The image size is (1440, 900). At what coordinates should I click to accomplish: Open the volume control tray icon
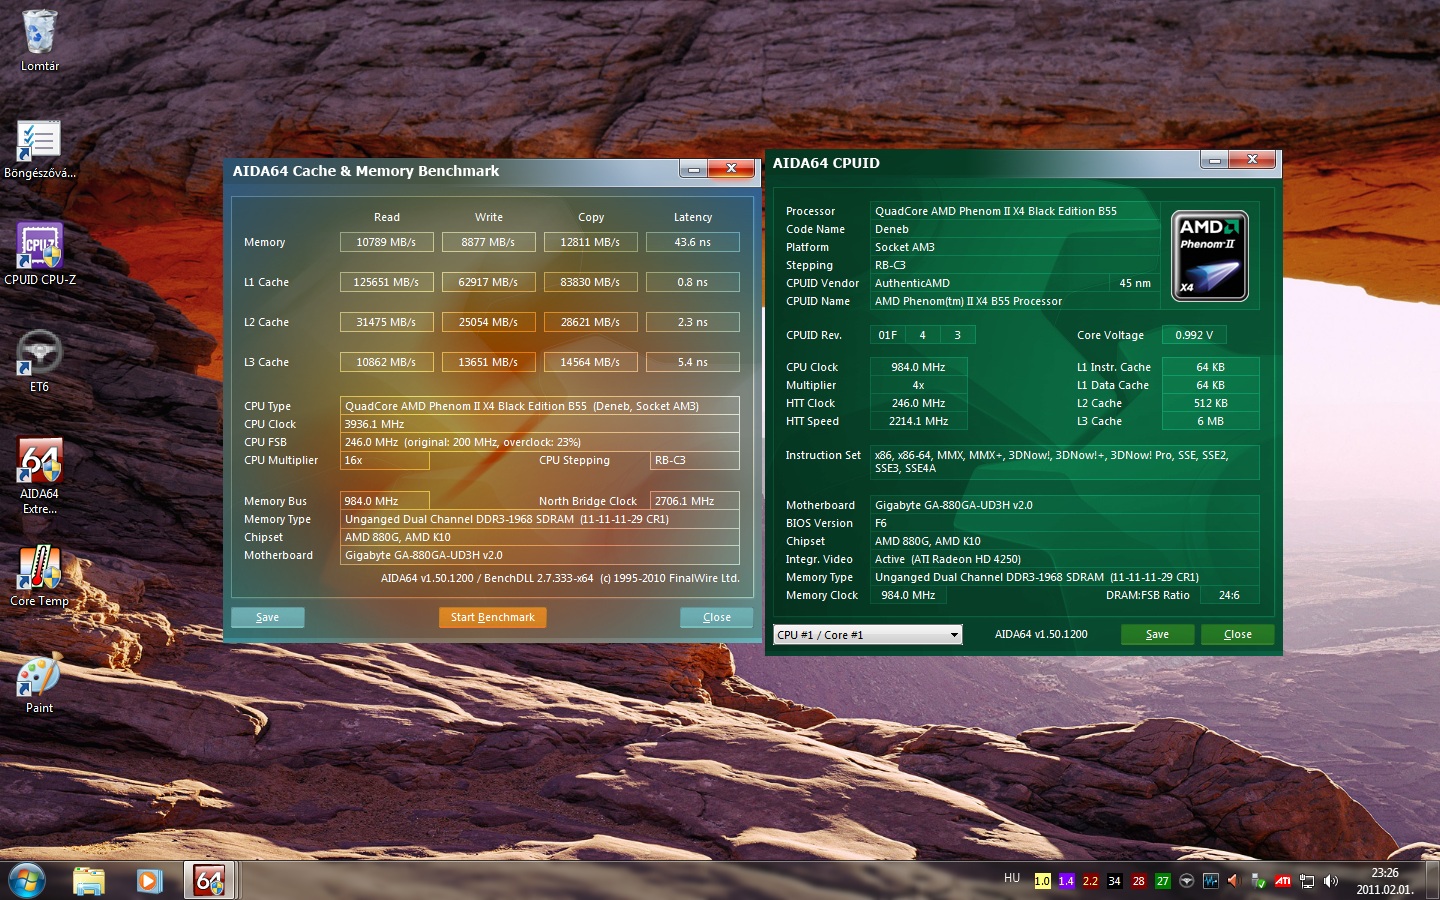1330,881
